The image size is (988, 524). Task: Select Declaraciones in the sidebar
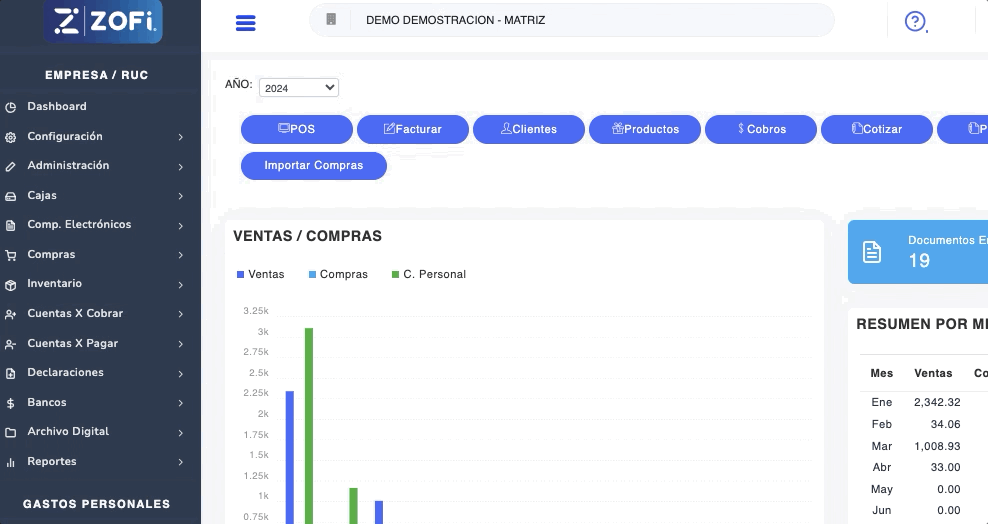65,373
